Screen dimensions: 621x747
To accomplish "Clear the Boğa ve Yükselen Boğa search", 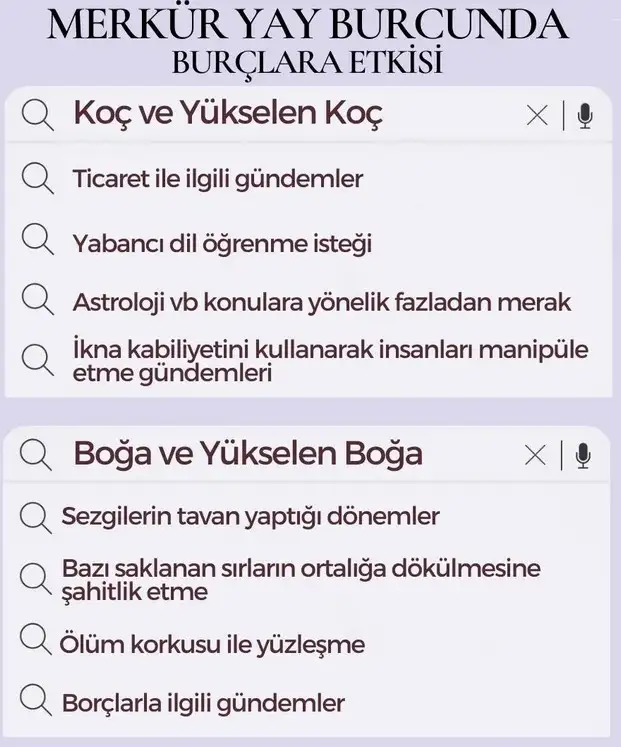I will coord(535,455).
